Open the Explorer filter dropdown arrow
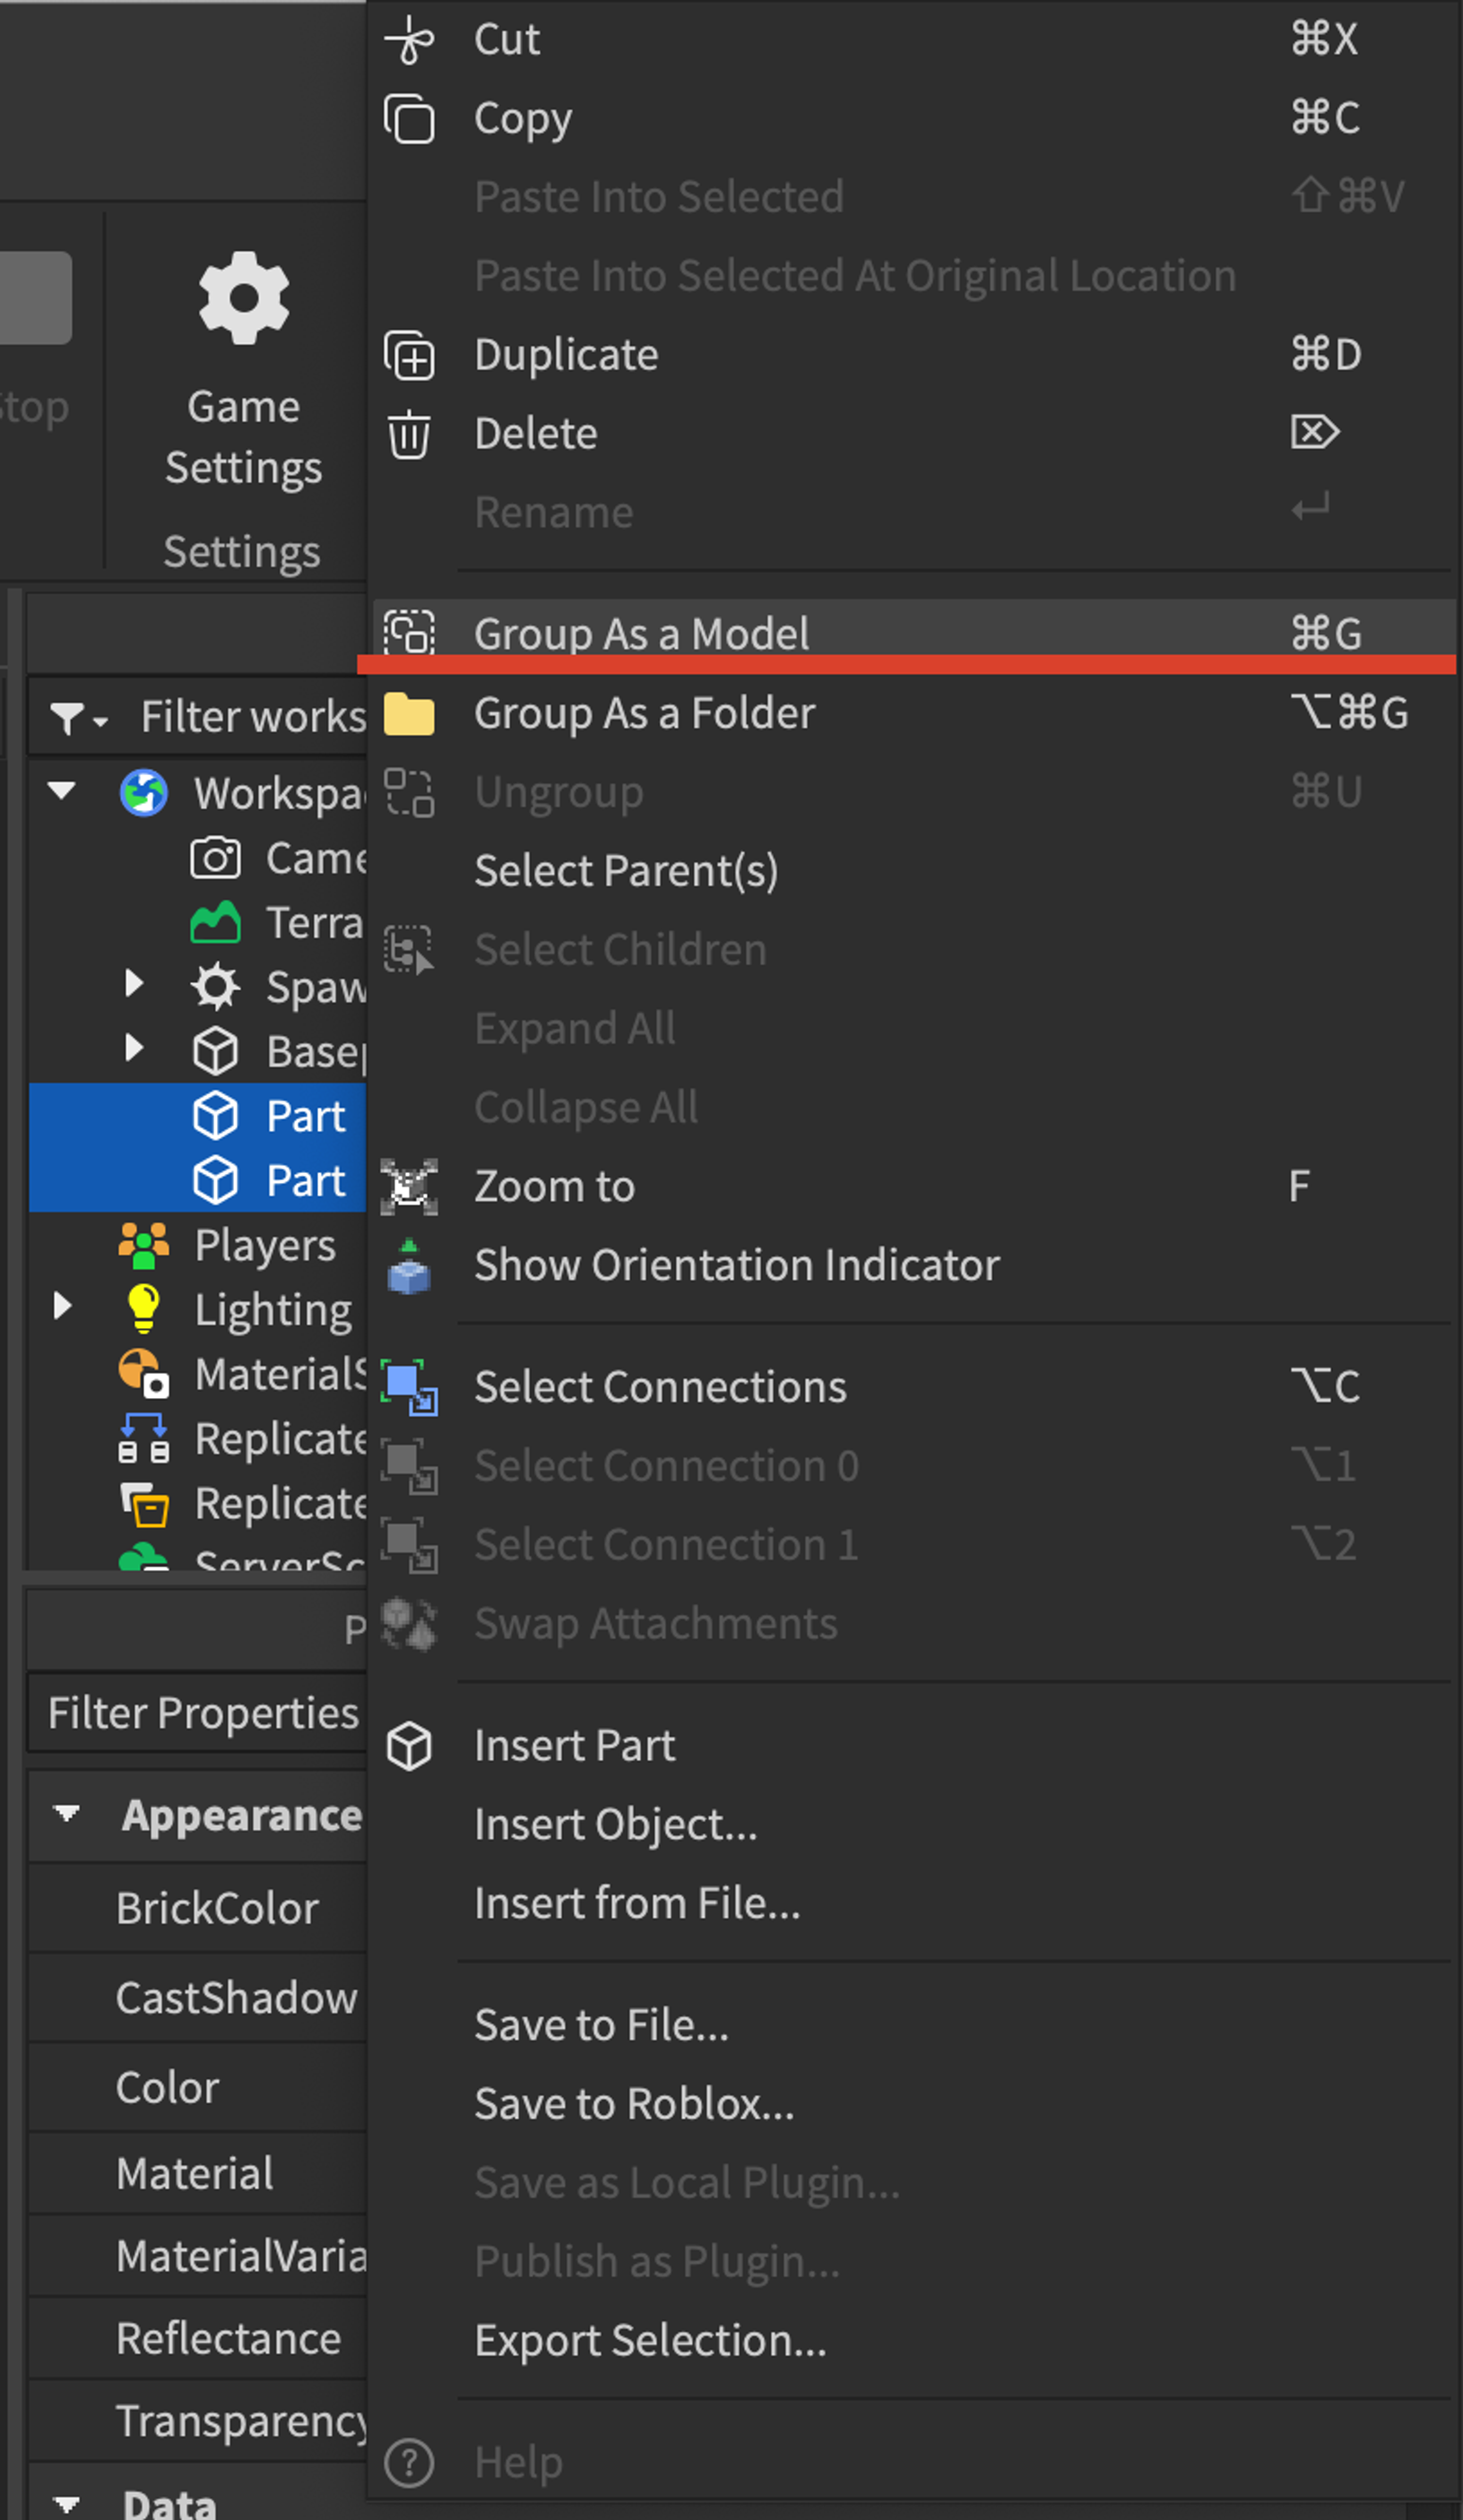1463x2520 pixels. [99, 720]
